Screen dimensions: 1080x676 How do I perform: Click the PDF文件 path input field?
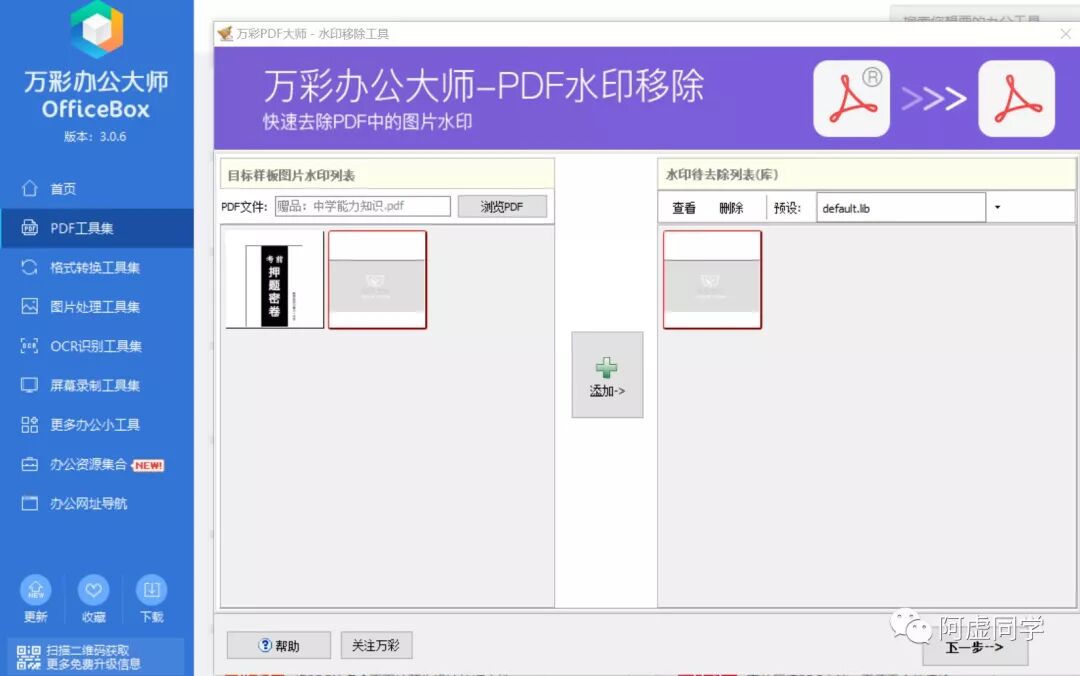pyautogui.click(x=362, y=206)
